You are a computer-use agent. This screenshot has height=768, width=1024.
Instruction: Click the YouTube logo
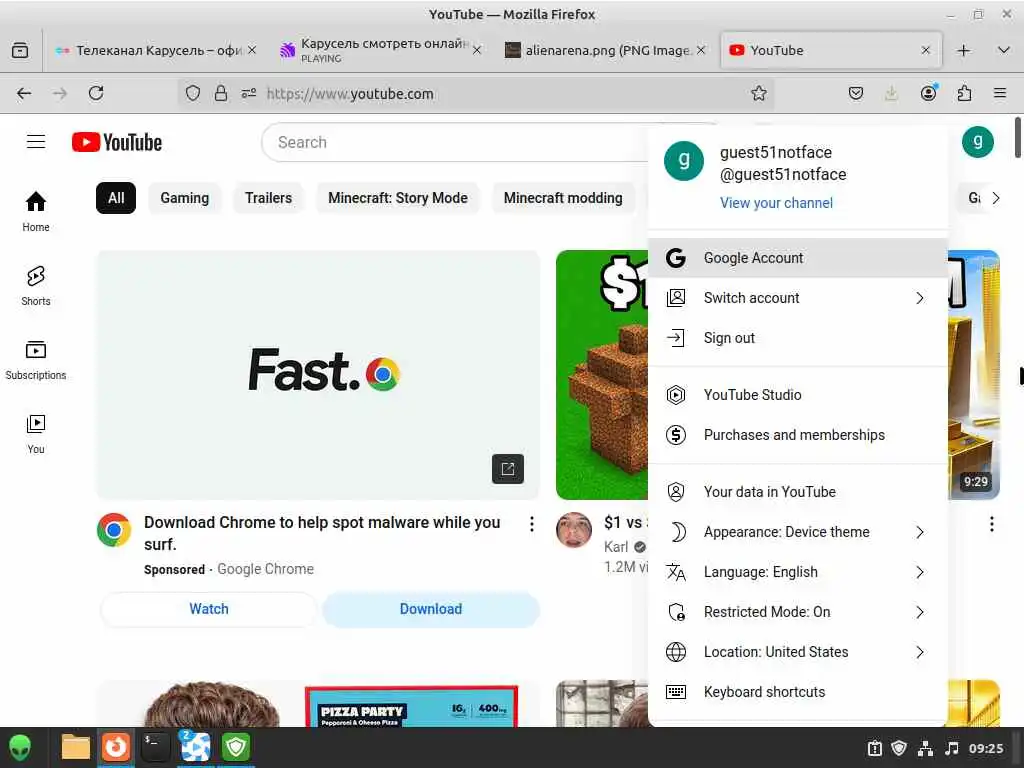coord(117,142)
